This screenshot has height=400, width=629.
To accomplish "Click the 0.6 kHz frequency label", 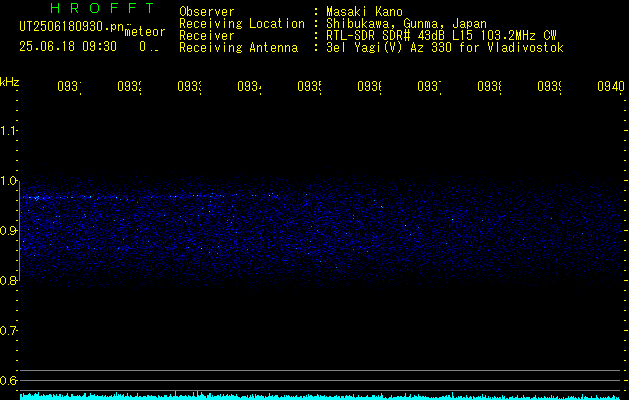I will click(9, 380).
